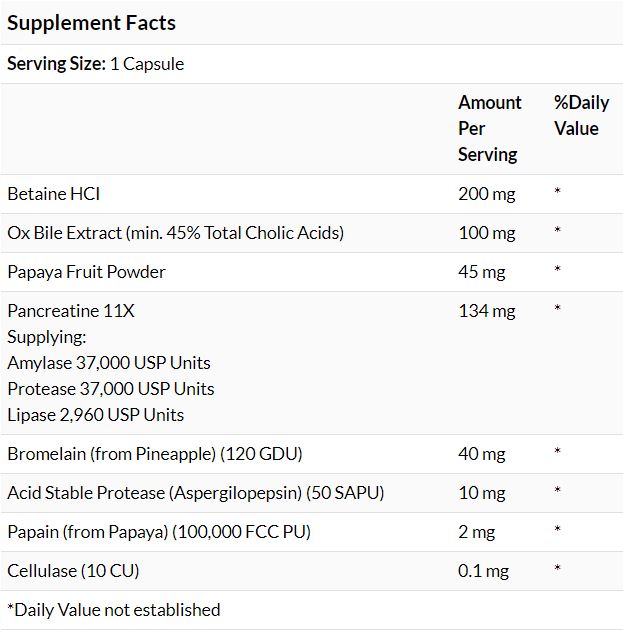The height and width of the screenshot is (639, 623).
Task: Click the 45 mg amount value
Action: [482, 272]
